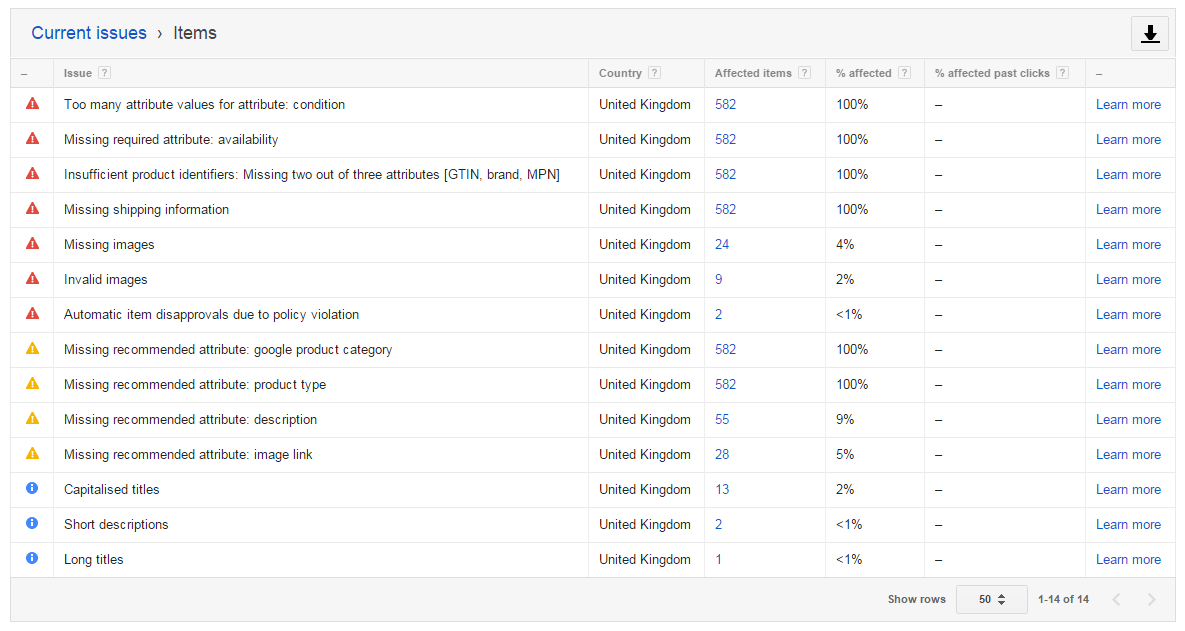This screenshot has width=1185, height=631.
Task: View 55 items missing description attribute
Action: [x=722, y=419]
